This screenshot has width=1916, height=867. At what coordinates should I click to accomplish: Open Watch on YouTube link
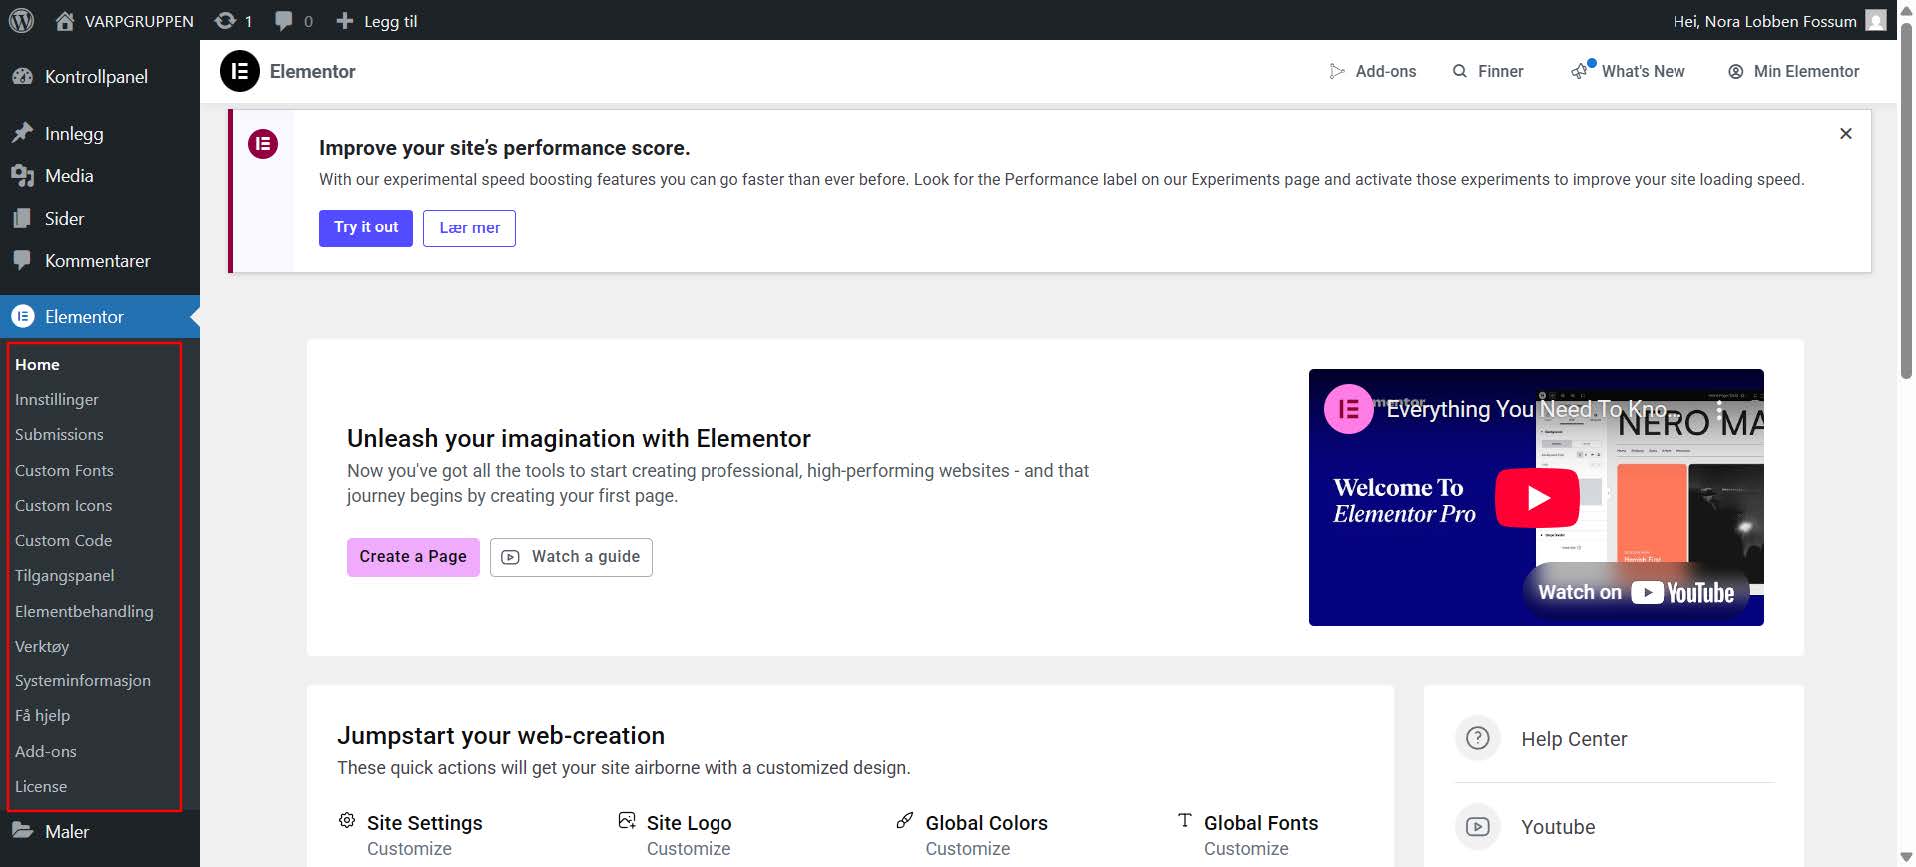pyautogui.click(x=1636, y=592)
